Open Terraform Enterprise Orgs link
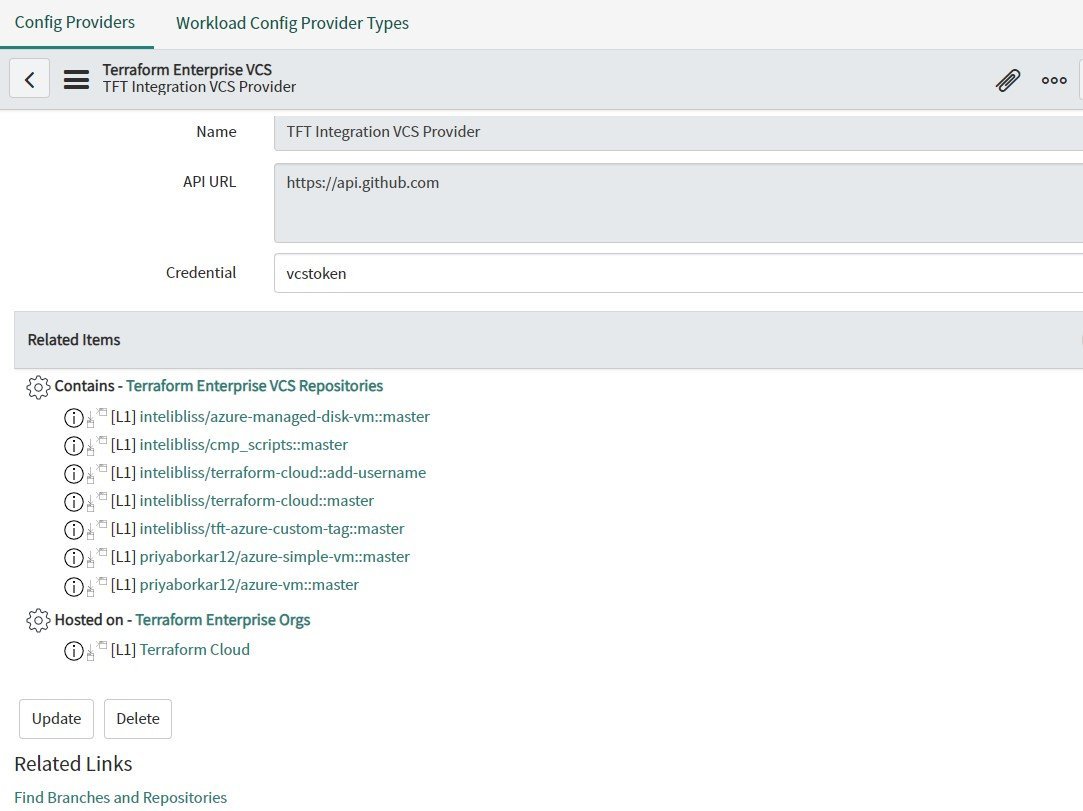 click(222, 620)
